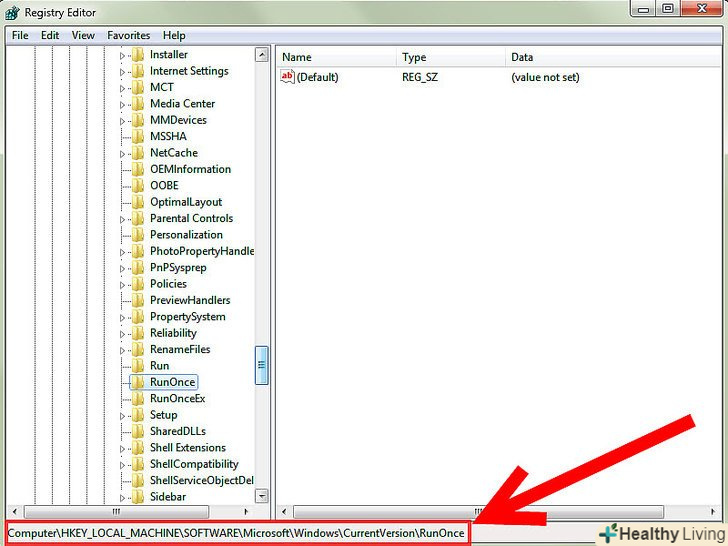Click the Internet Settings folder icon
Image resolution: width=728 pixels, height=546 pixels.
click(138, 71)
